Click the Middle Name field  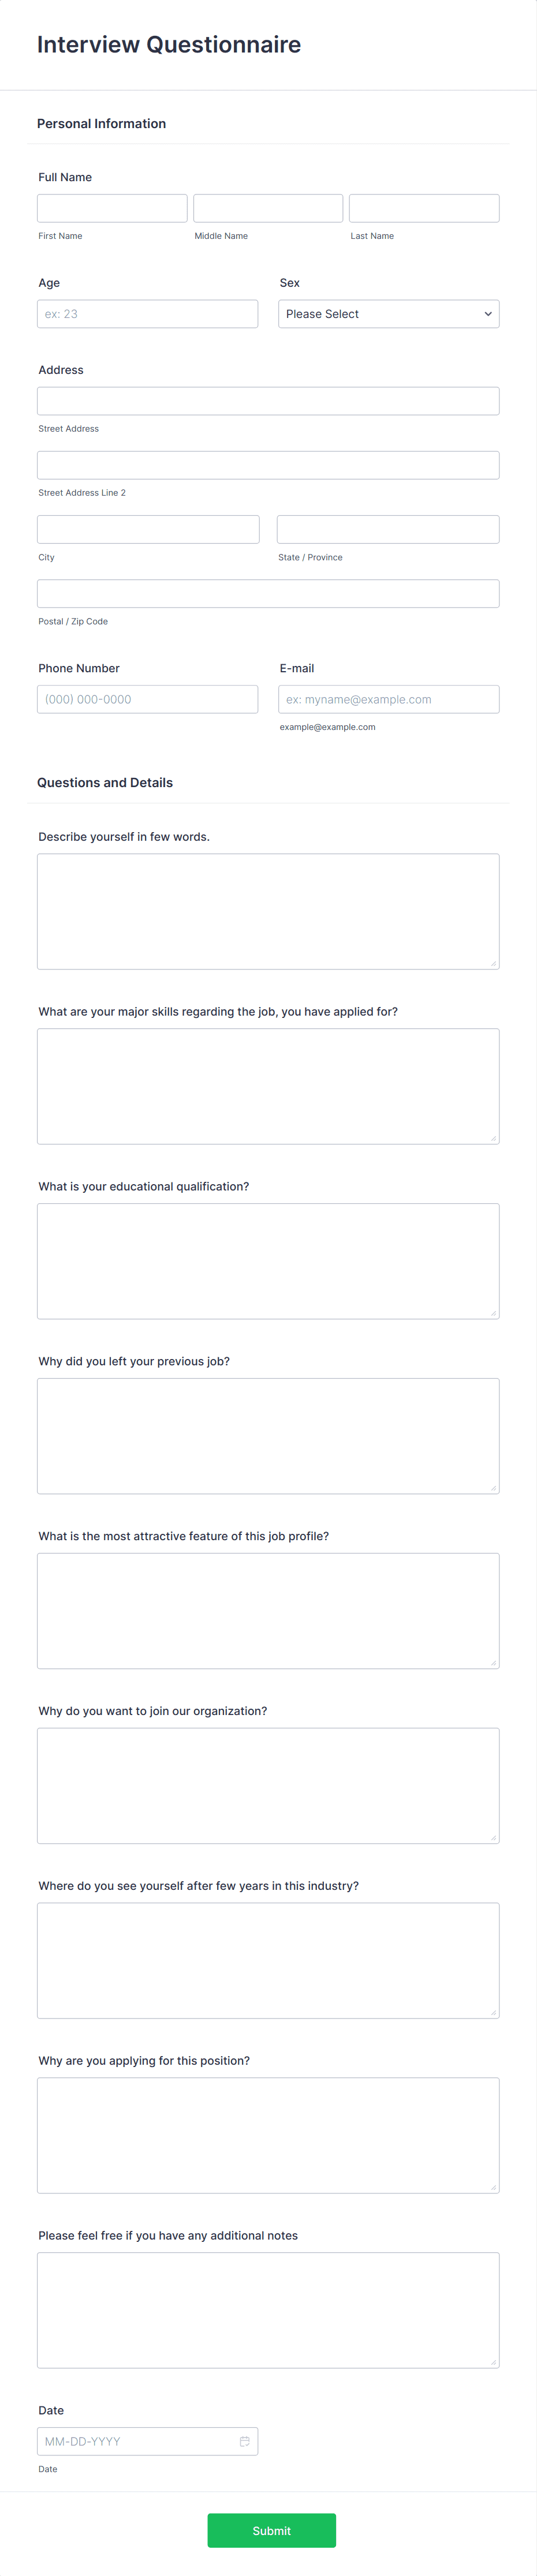tap(267, 207)
